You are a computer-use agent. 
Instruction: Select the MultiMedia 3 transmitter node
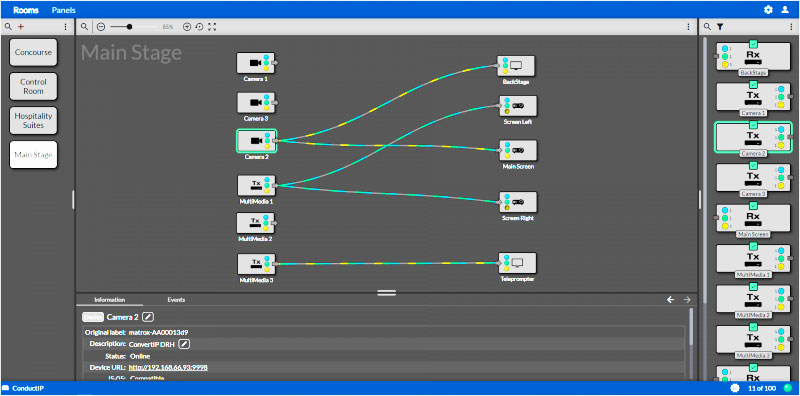pyautogui.click(x=256, y=264)
